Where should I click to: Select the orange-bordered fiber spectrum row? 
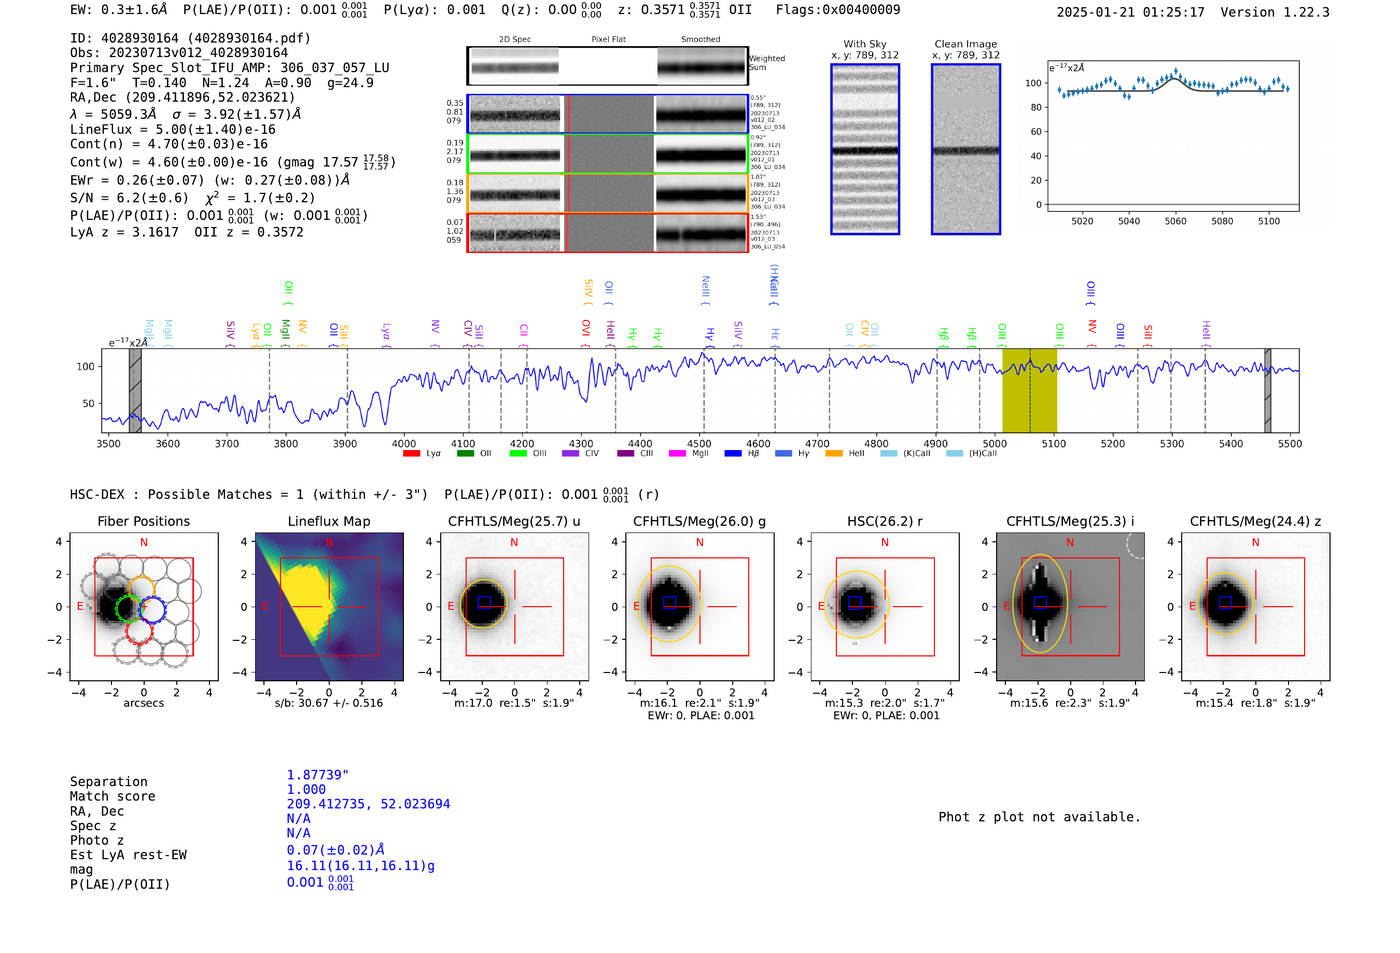608,194
